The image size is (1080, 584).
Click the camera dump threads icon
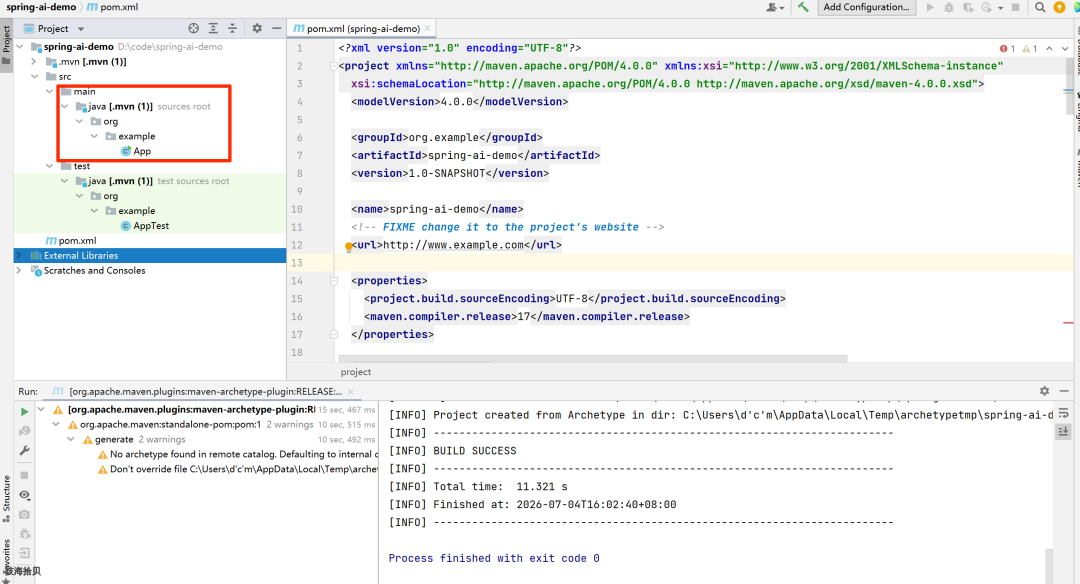click(25, 514)
